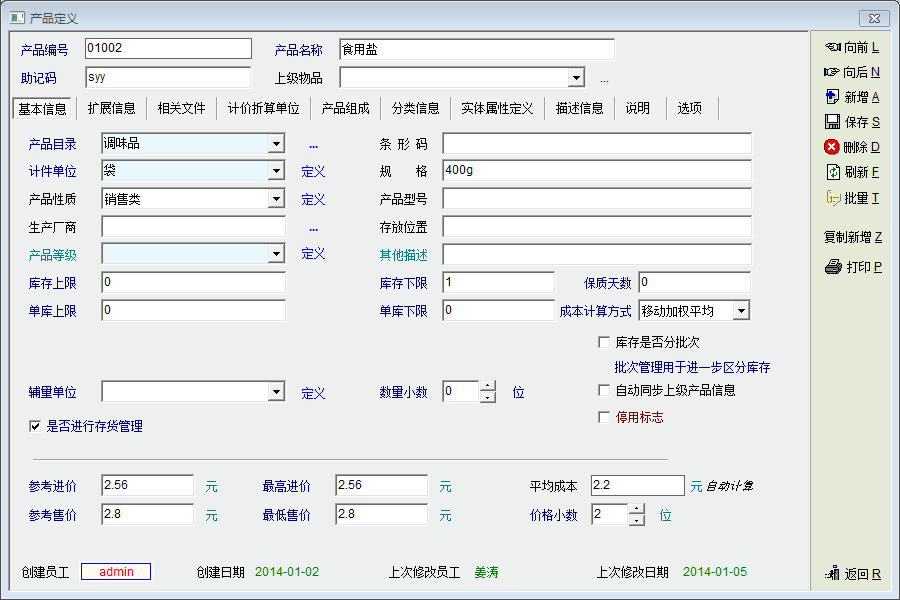Switch to the 扩展信息 tab
This screenshot has height=600, width=900.
[111, 108]
